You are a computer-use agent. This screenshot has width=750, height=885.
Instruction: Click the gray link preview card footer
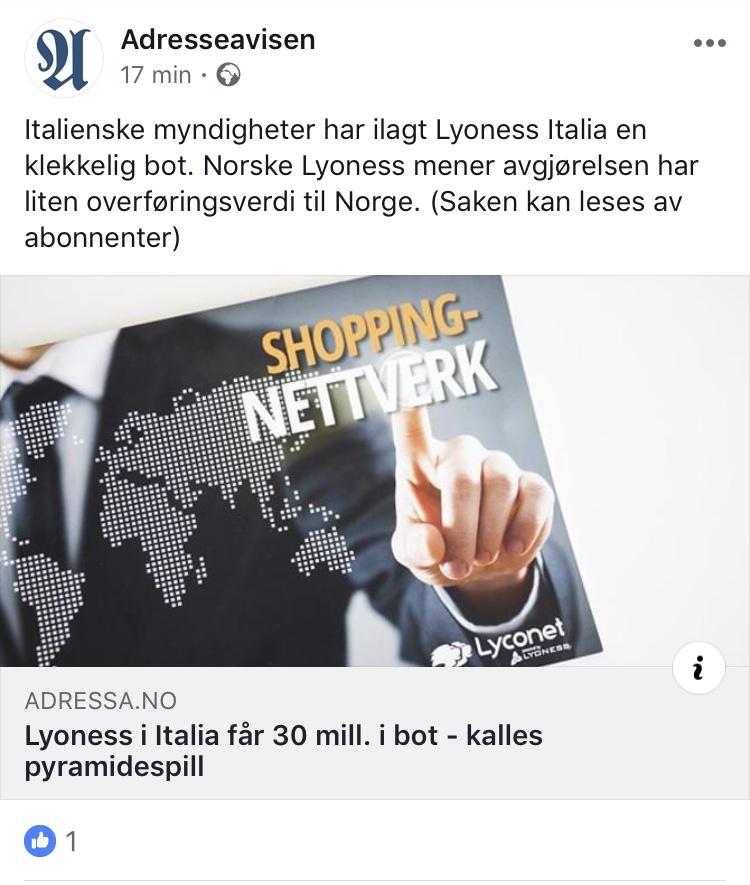(x=375, y=733)
